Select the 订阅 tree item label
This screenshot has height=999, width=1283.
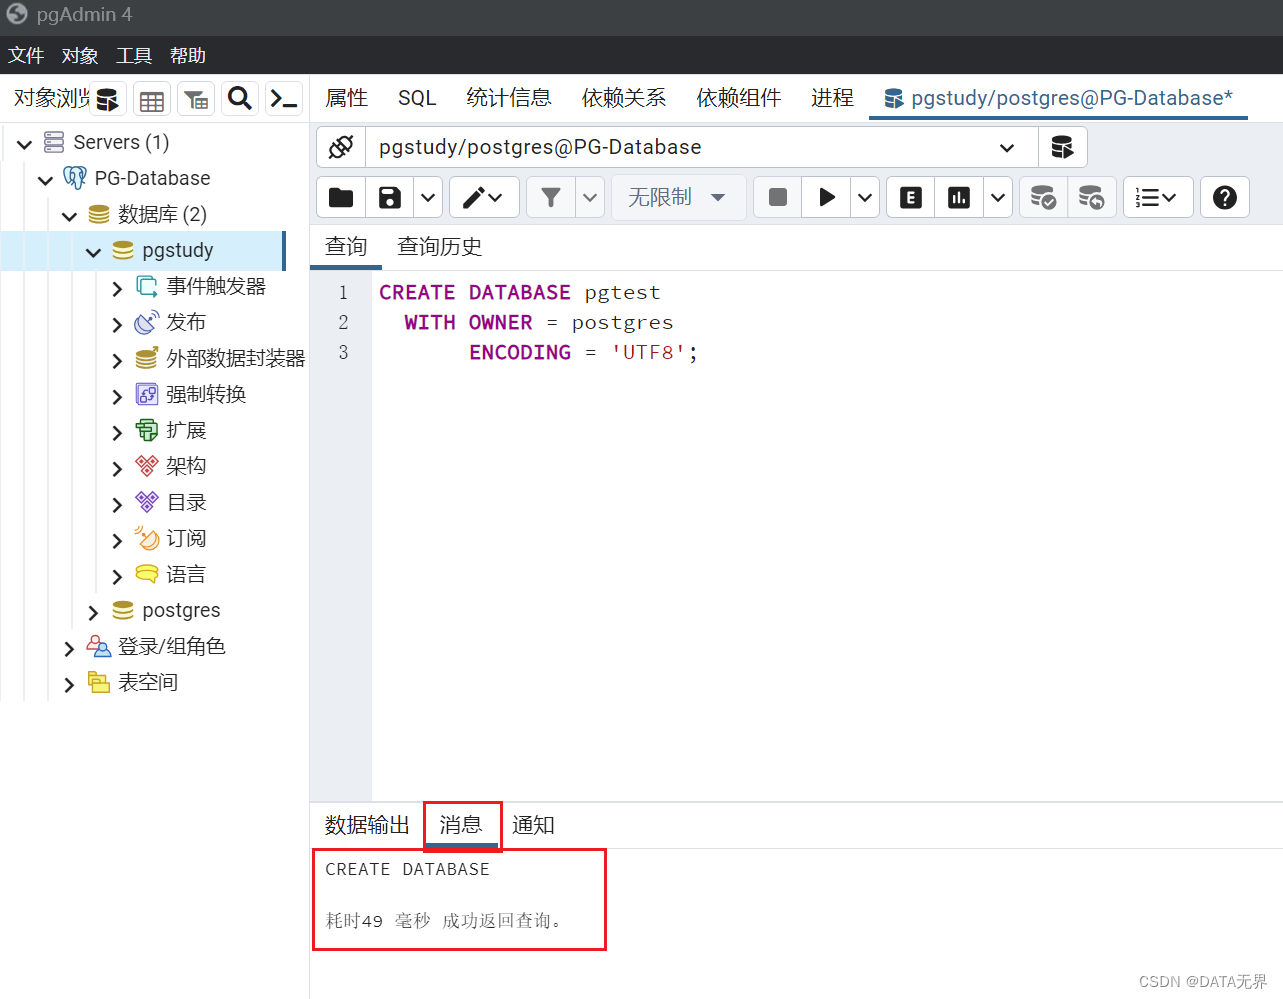(x=186, y=538)
